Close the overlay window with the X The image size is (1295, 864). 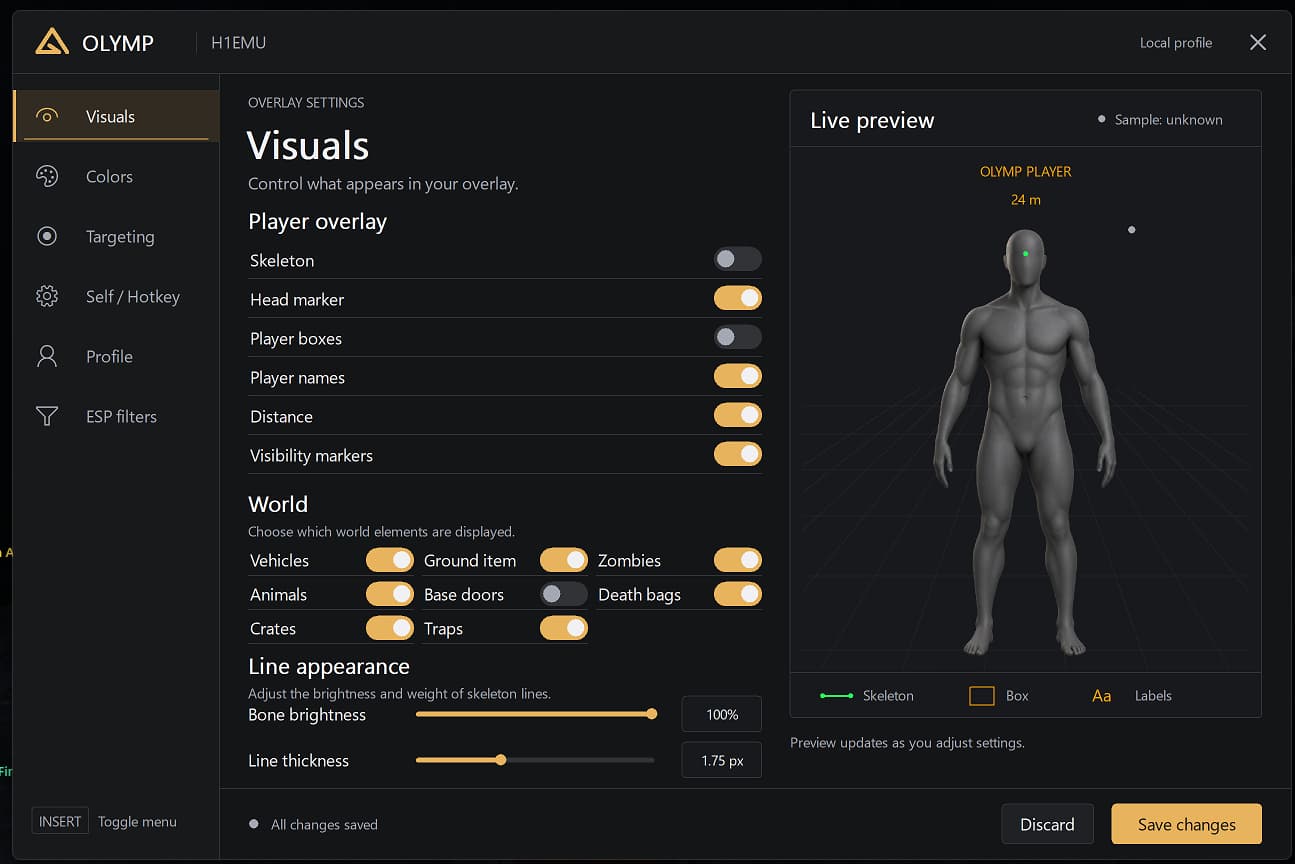point(1258,42)
